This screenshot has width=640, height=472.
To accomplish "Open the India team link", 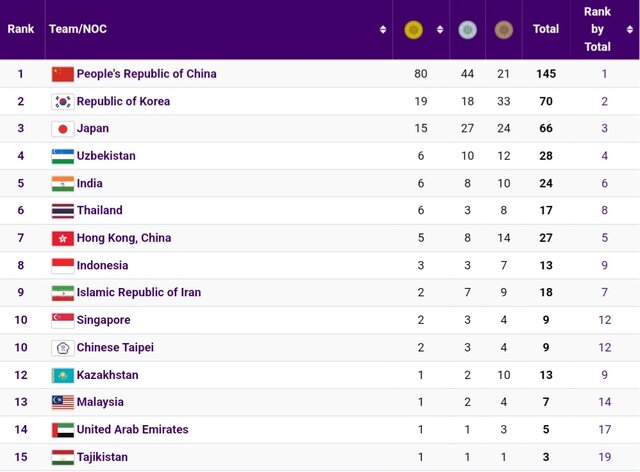I will pyautogui.click(x=90, y=184).
